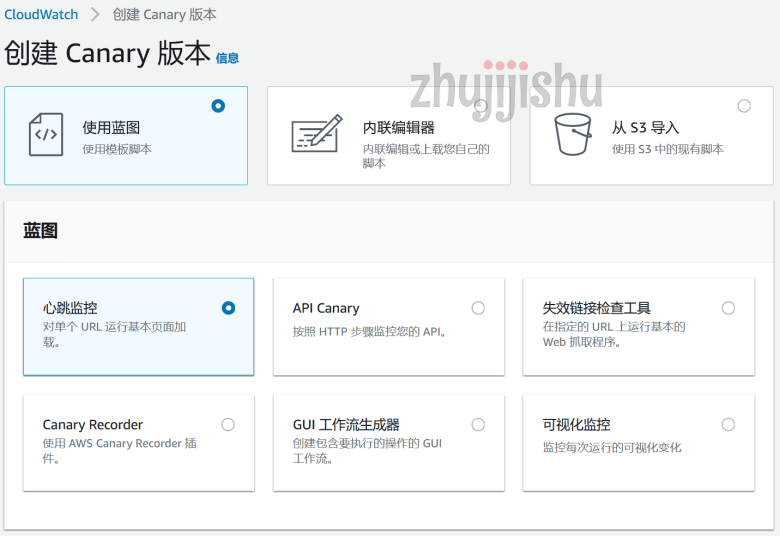Select the 使用蓝图 radio button
Screen dimensions: 780x536
click(218, 106)
